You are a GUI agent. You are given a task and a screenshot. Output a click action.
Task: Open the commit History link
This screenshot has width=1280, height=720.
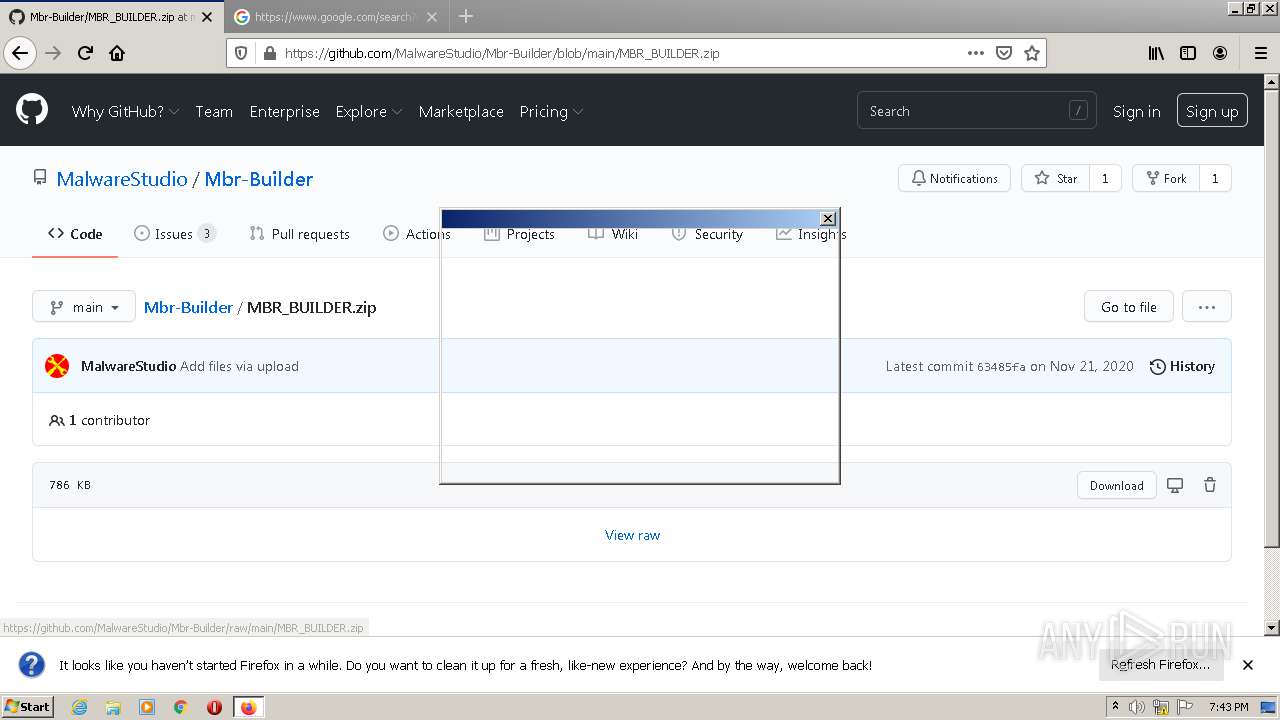click(x=1182, y=366)
